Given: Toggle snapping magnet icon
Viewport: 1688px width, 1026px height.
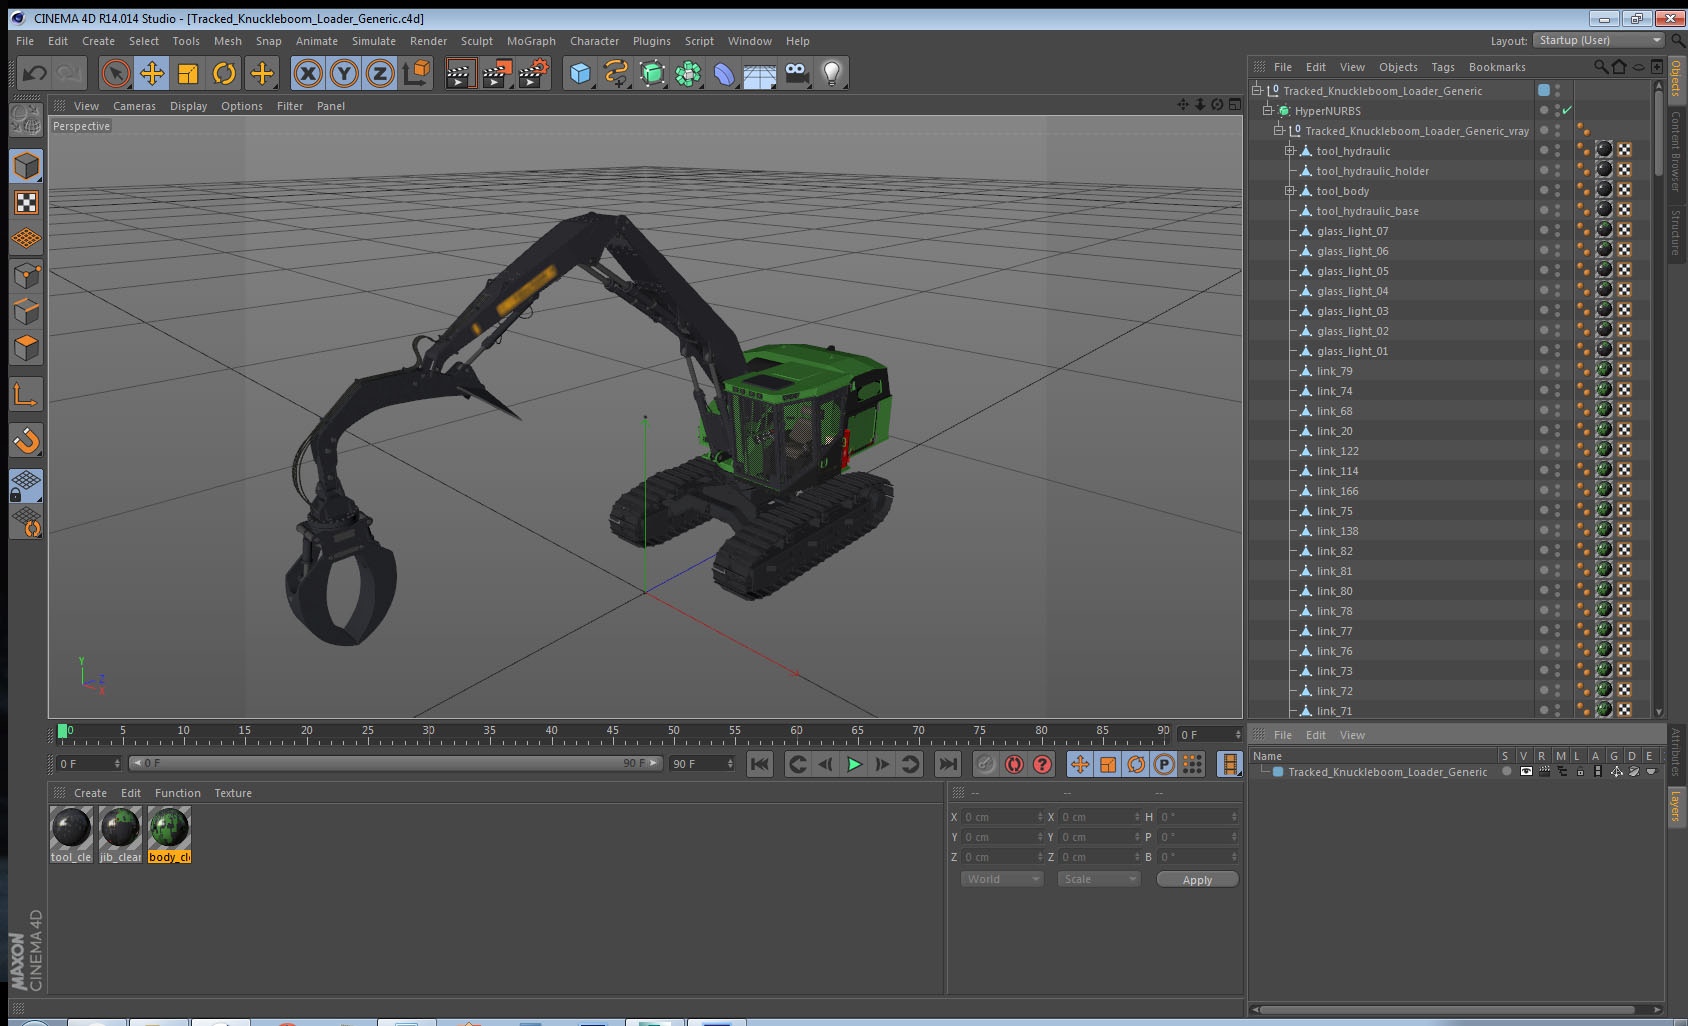Looking at the screenshot, I should coord(26,440).
